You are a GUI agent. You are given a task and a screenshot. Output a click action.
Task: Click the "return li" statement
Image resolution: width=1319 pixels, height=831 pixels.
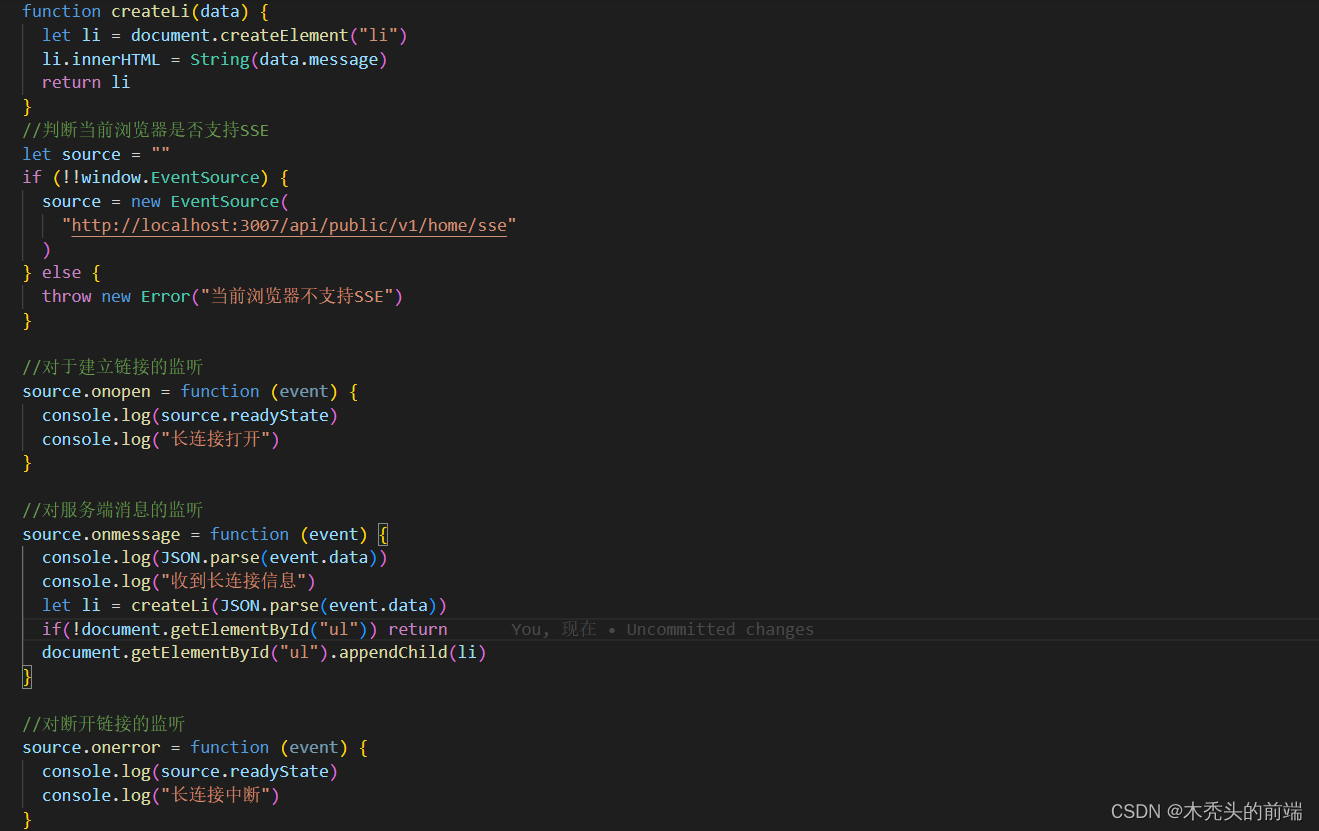tap(86, 82)
